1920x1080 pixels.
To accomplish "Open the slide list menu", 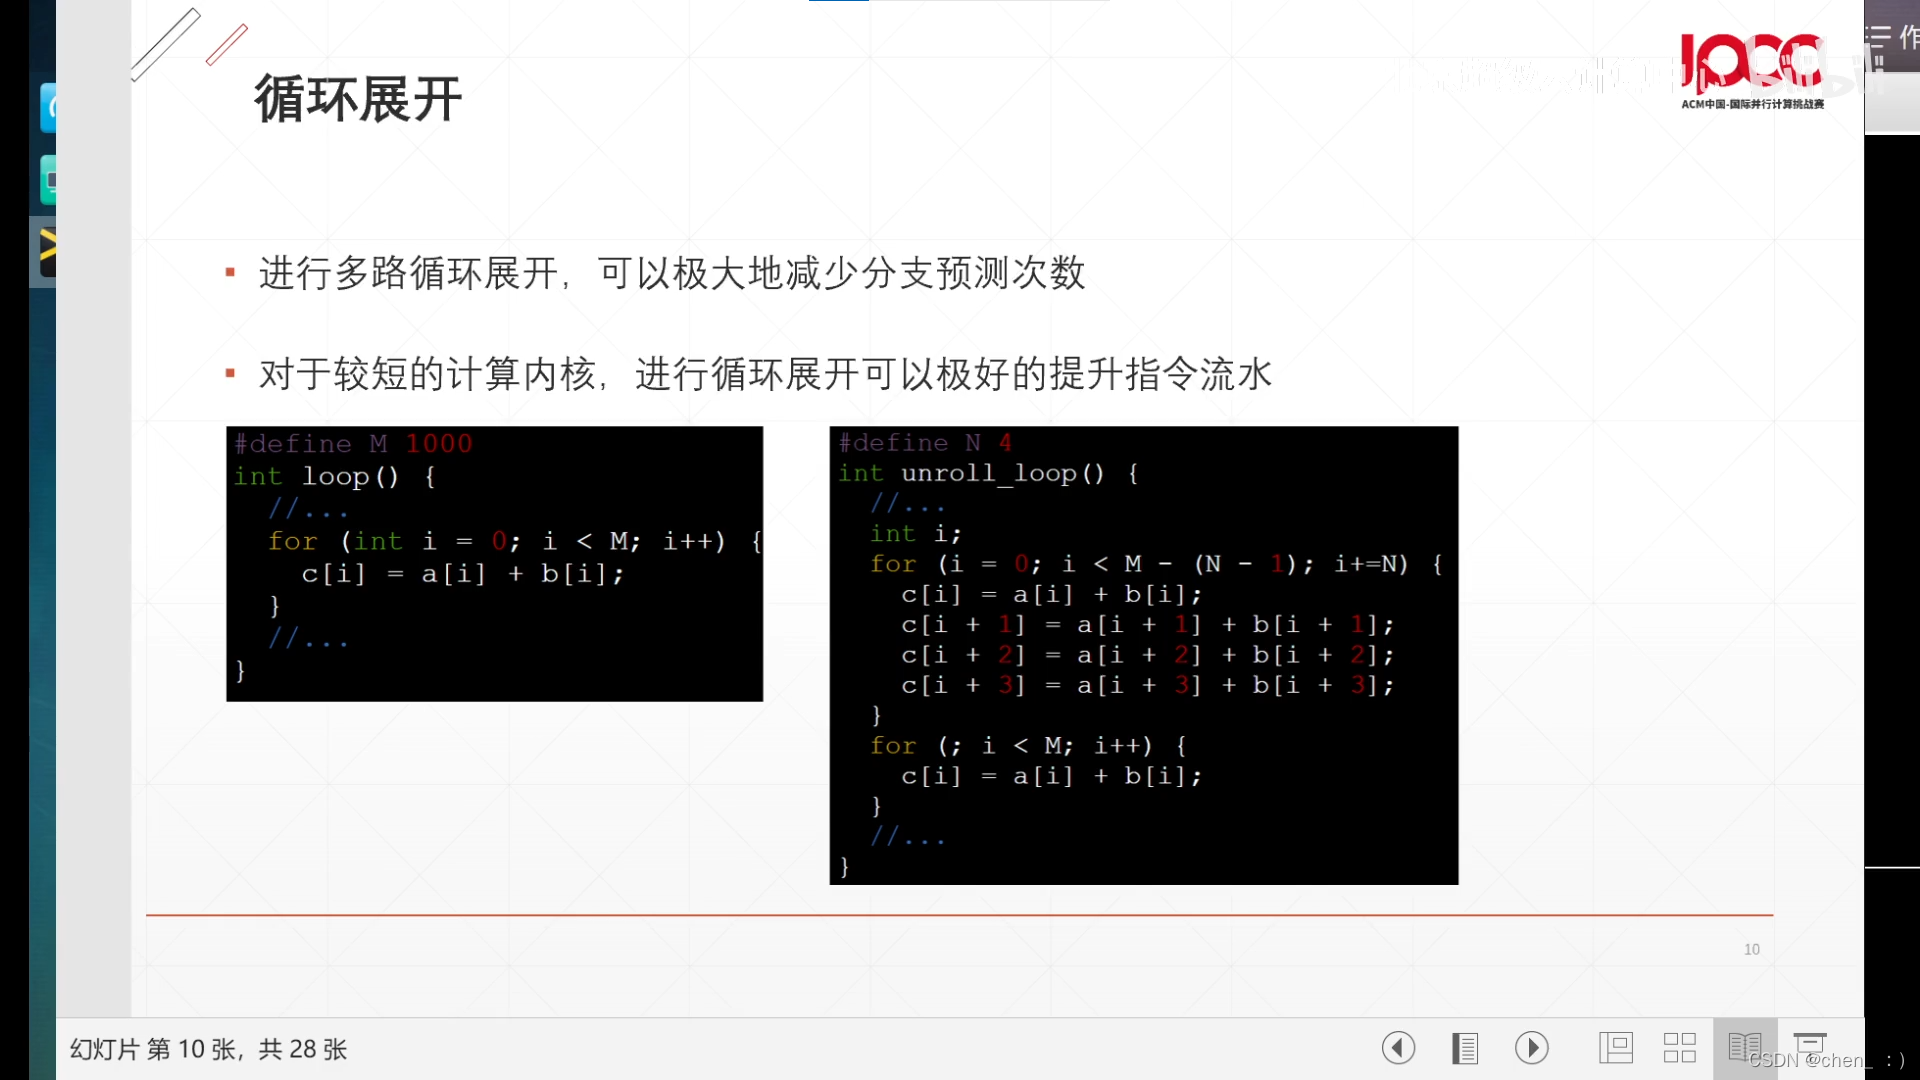I will point(1465,1048).
